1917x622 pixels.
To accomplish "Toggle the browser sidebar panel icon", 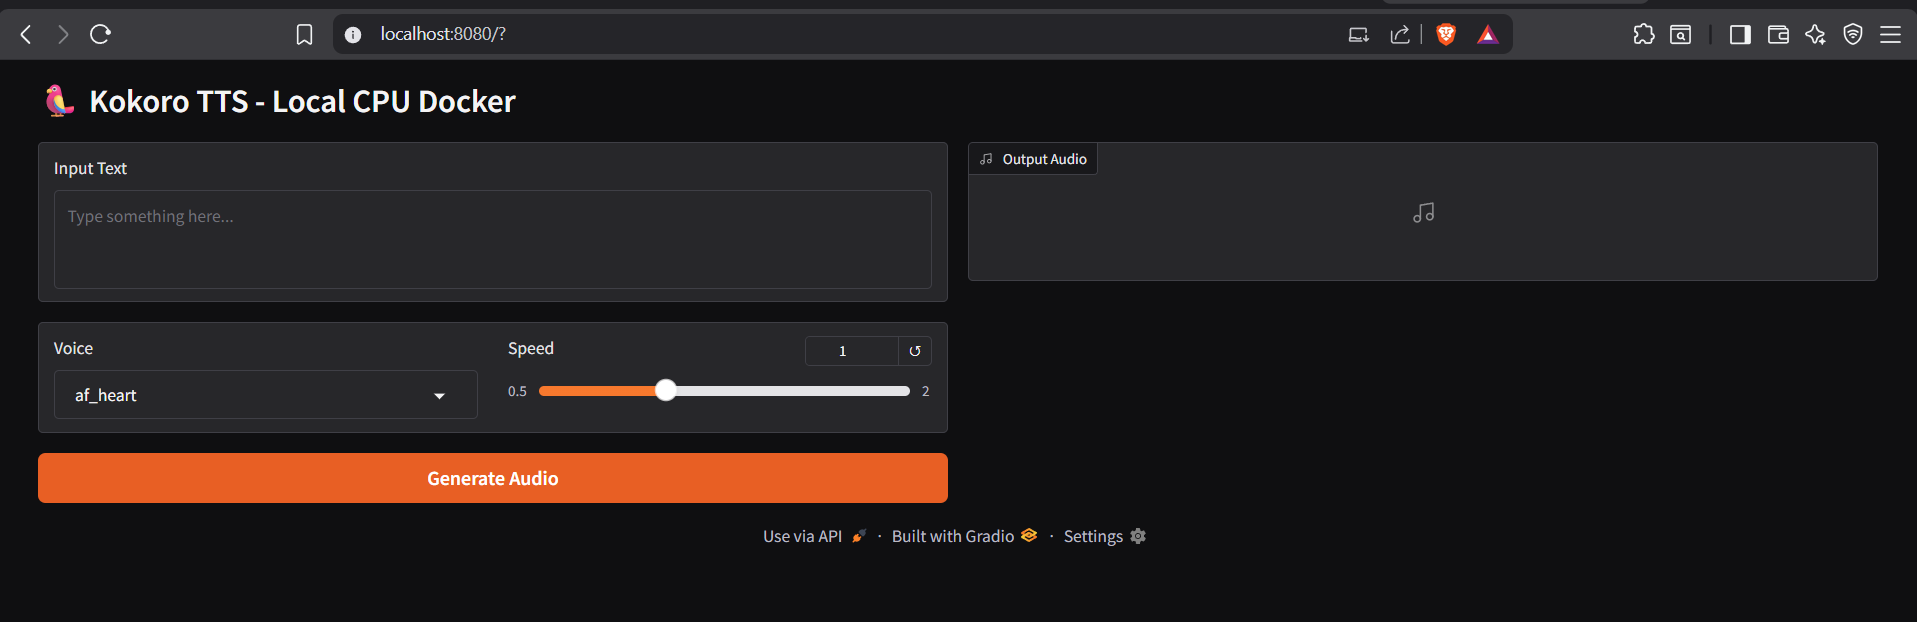I will [x=1740, y=35].
